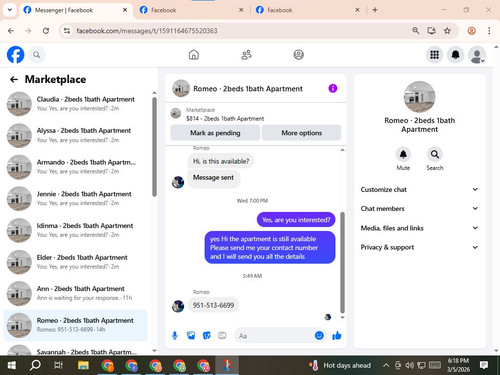
Task: Choose a GIF icon
Action: pyautogui.click(x=222, y=336)
